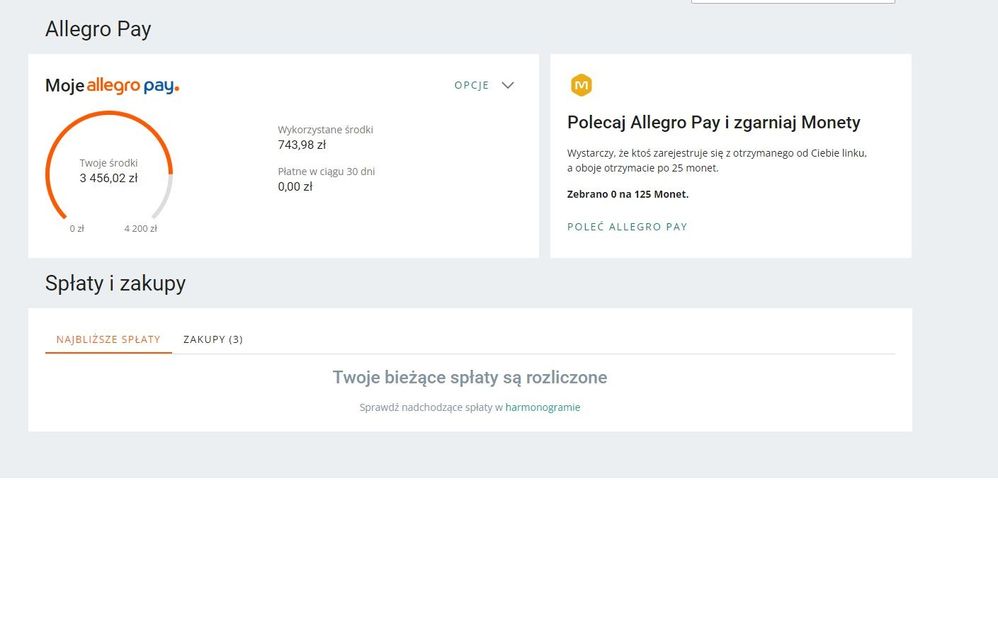
Task: Click the referral description starting 'Wystarczy, że ktoś'
Action: (717, 160)
